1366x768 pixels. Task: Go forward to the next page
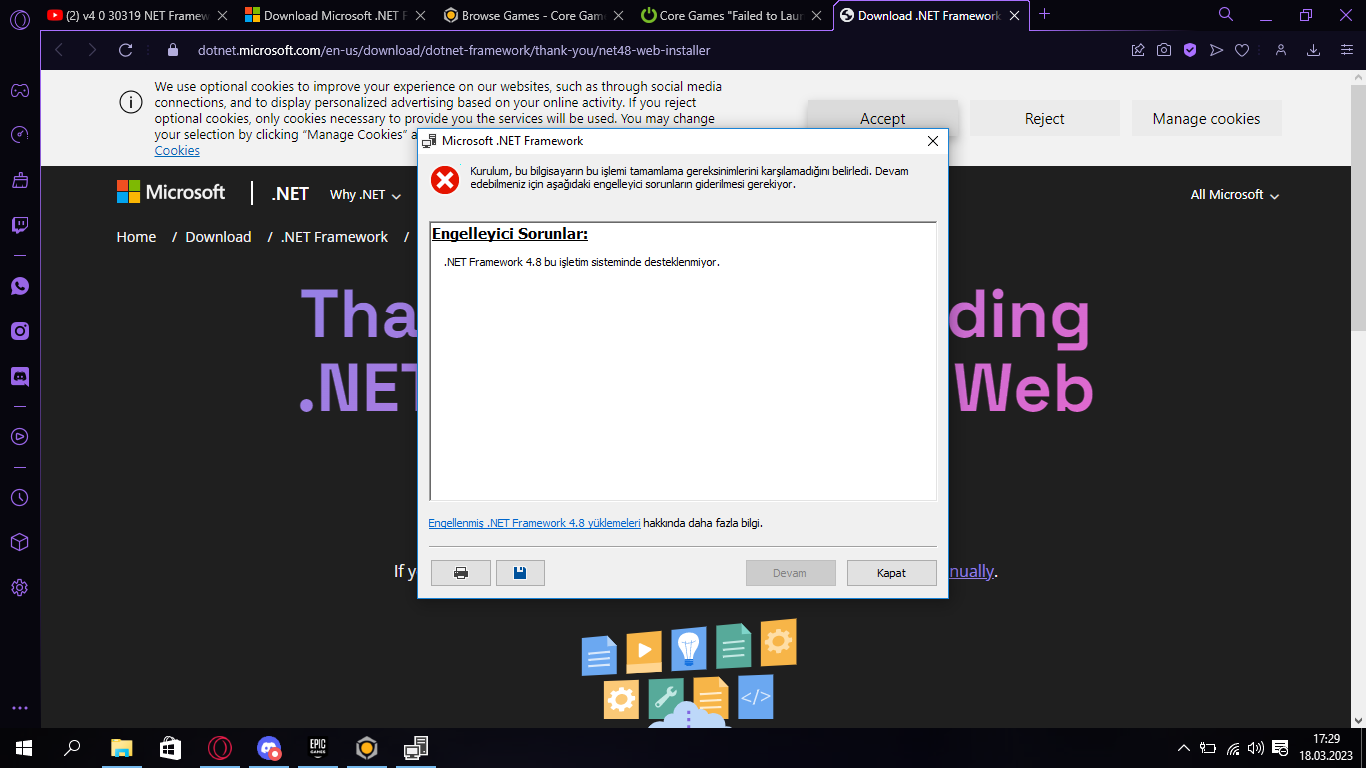coord(92,50)
